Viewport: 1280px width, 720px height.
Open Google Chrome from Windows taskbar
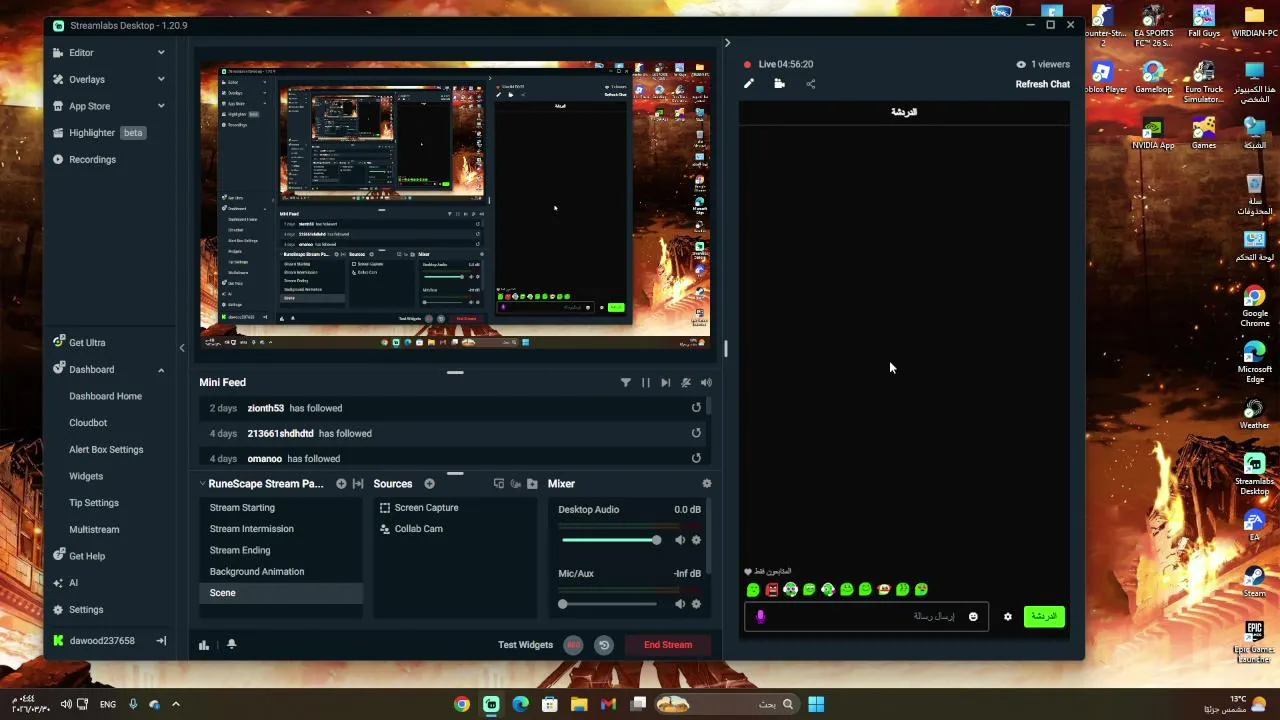pyautogui.click(x=461, y=704)
